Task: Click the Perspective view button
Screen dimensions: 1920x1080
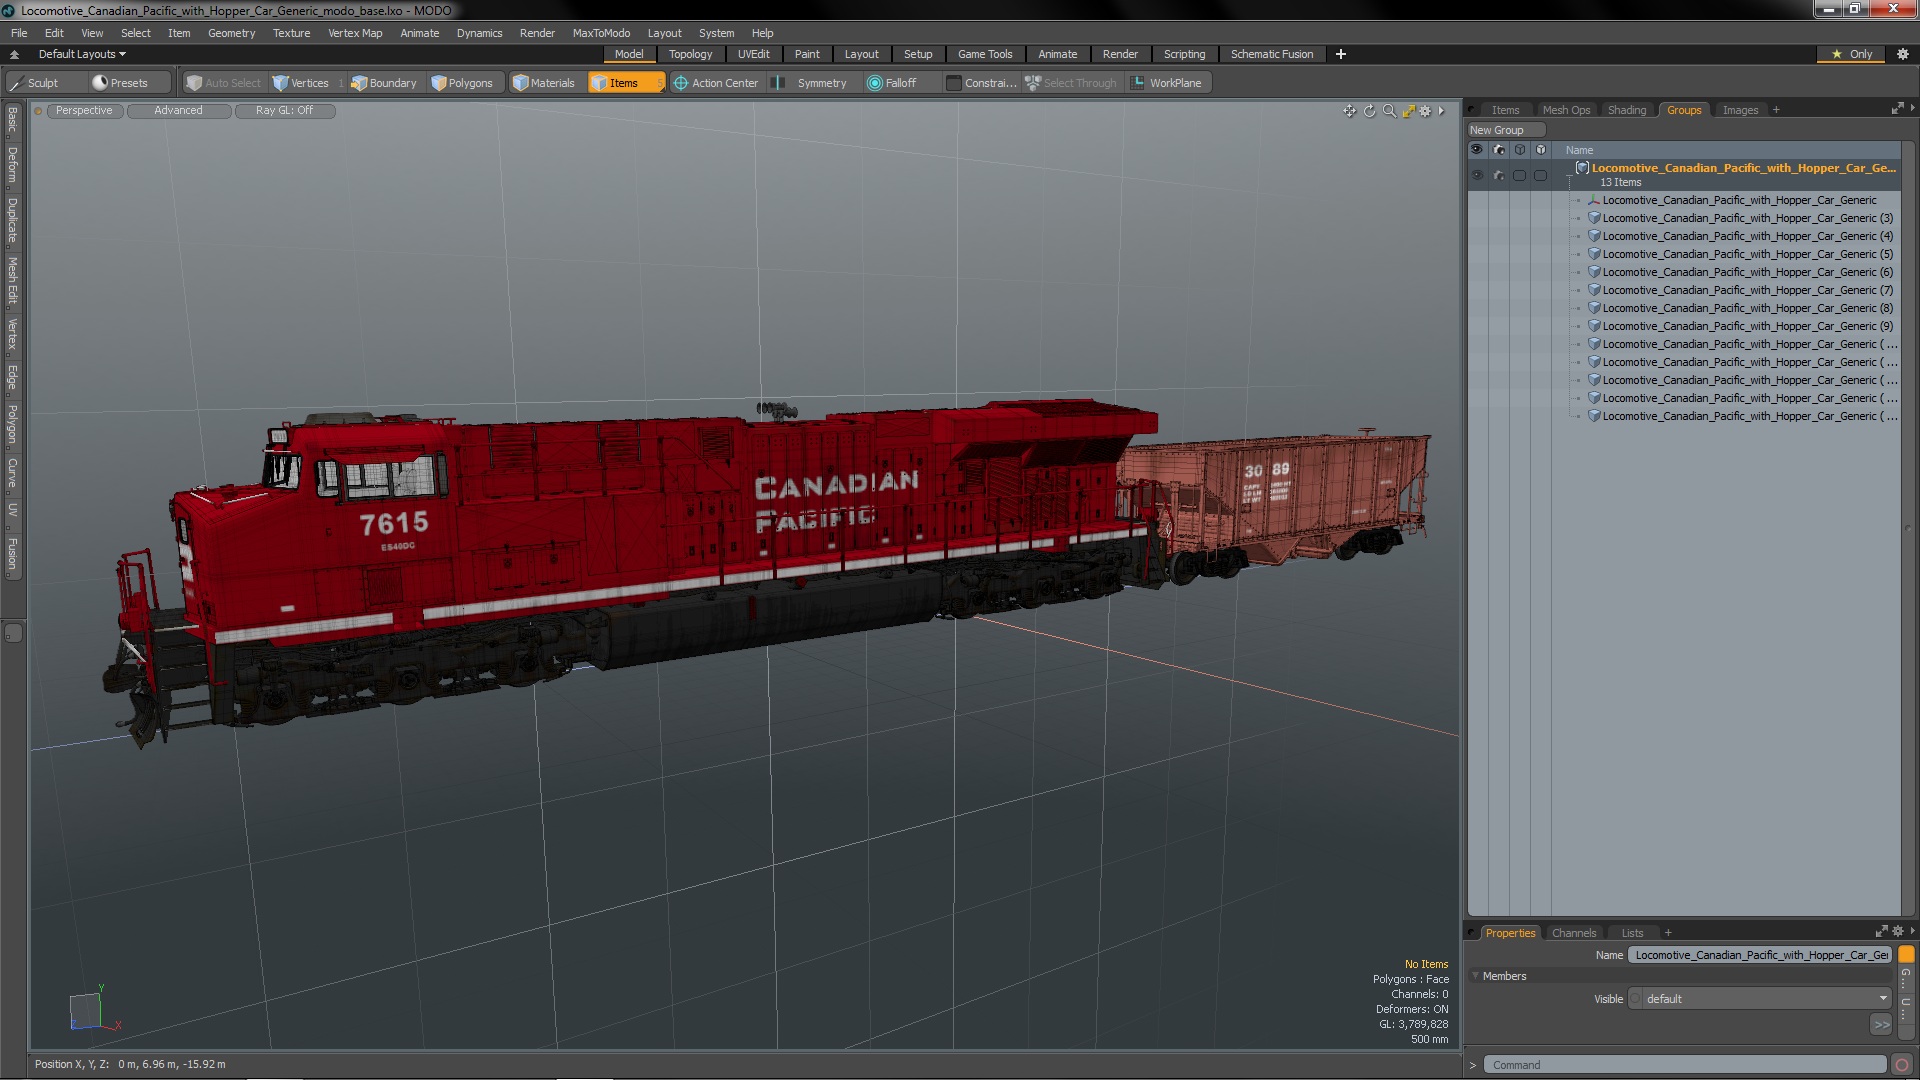Action: [84, 111]
